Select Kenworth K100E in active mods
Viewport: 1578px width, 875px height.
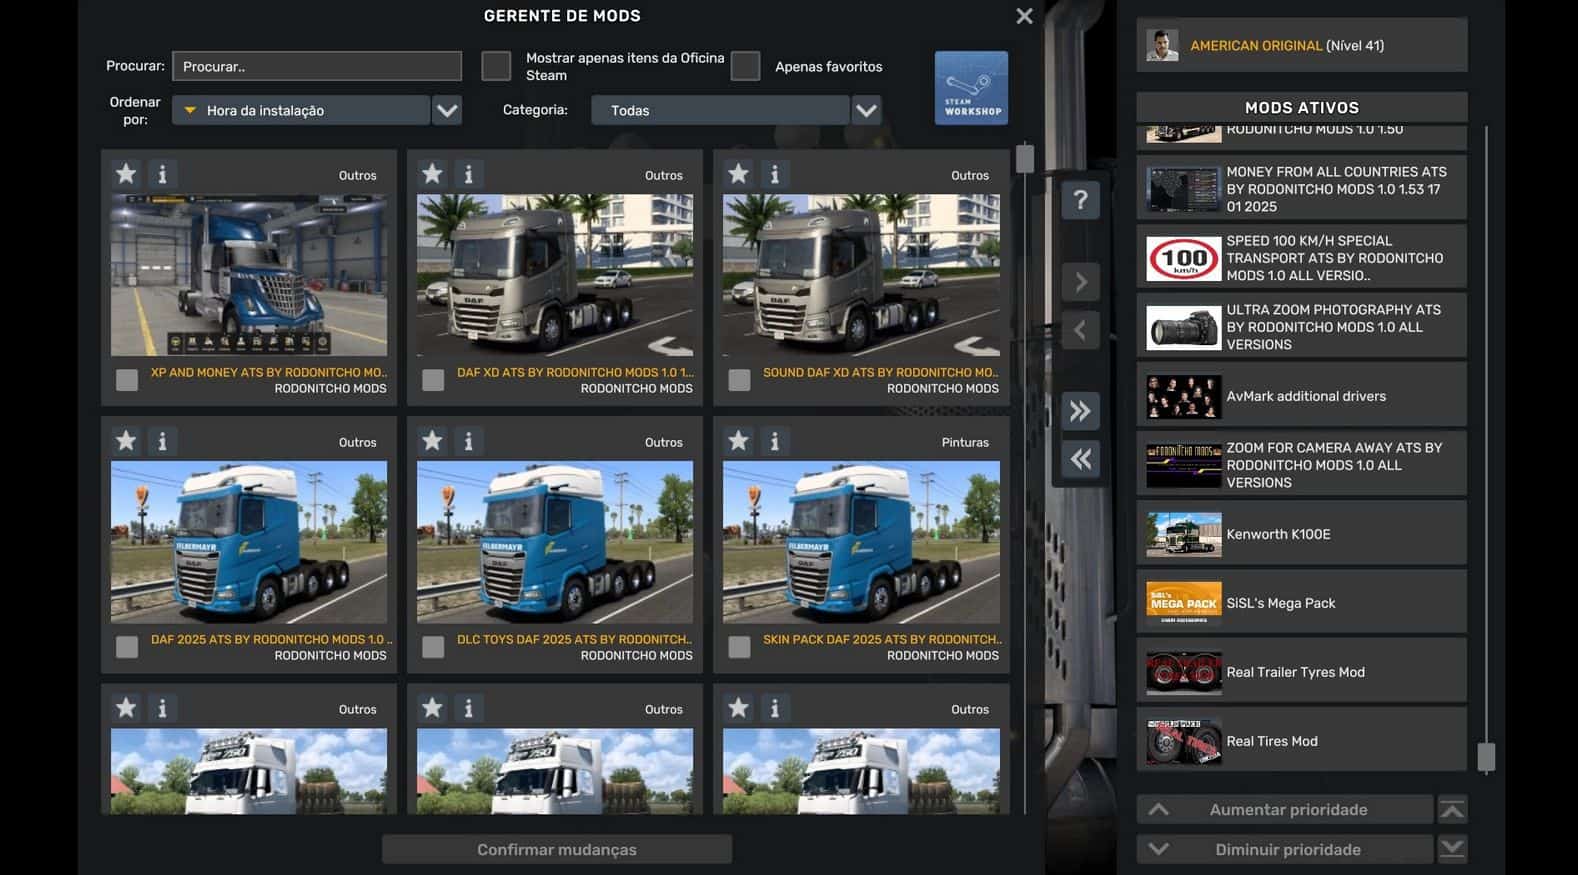pos(1301,534)
